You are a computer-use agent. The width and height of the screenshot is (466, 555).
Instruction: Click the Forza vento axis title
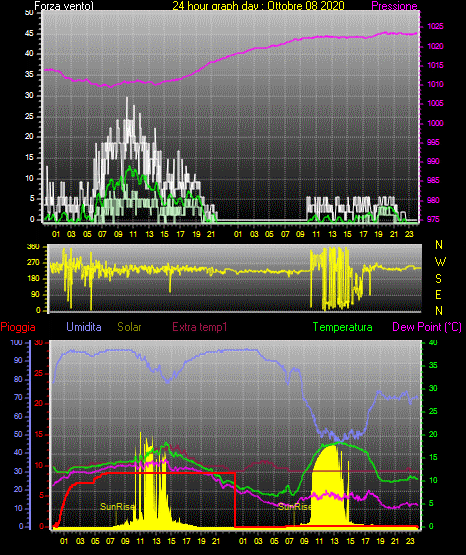[64, 6]
